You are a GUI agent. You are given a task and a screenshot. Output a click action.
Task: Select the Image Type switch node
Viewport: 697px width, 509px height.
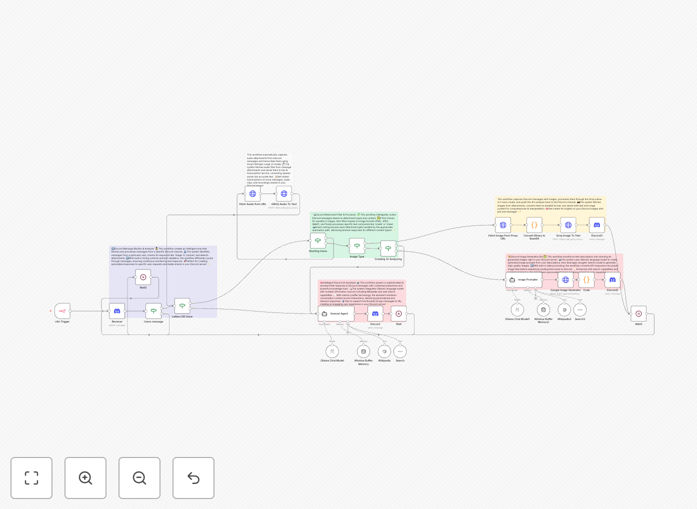tap(357, 246)
